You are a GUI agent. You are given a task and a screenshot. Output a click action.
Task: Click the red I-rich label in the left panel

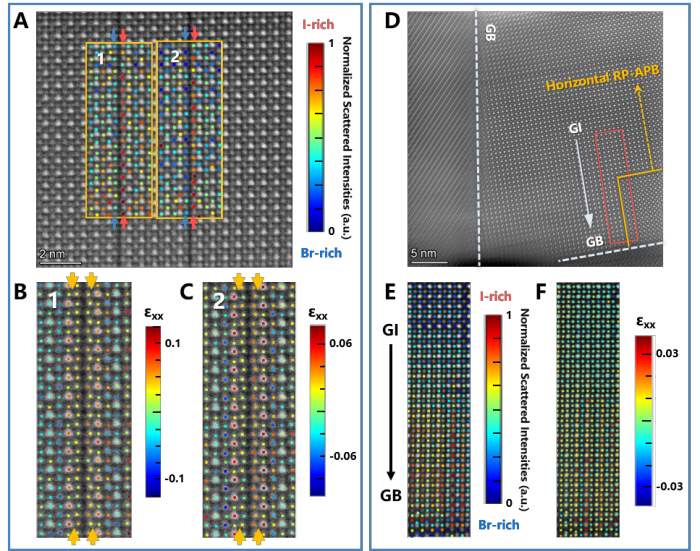coord(318,23)
